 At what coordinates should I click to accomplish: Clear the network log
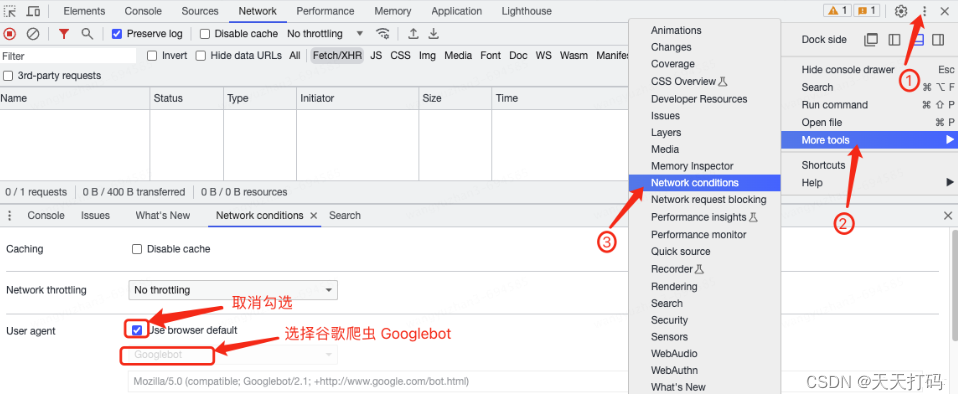tap(33, 33)
